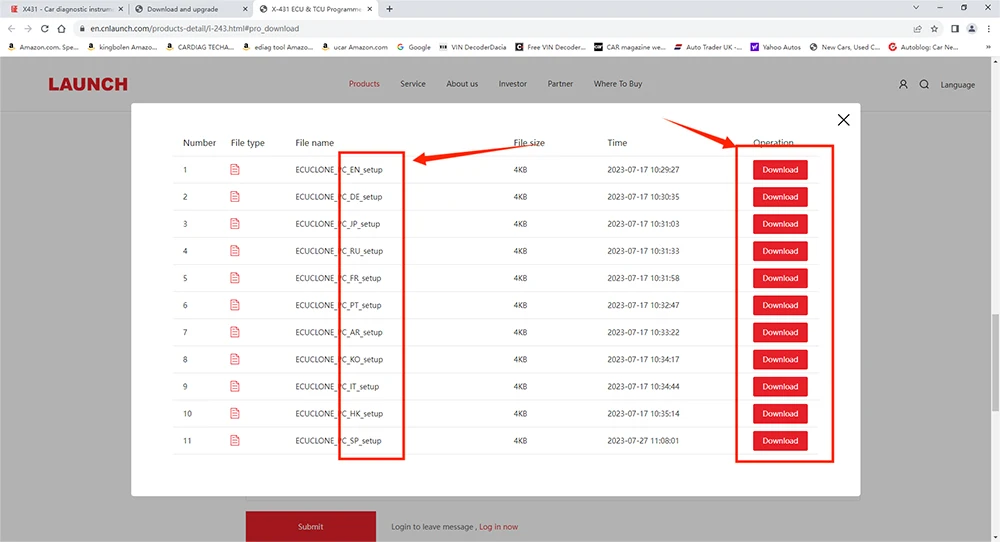Open the Service menu
This screenshot has width=1000, height=542.
point(413,84)
